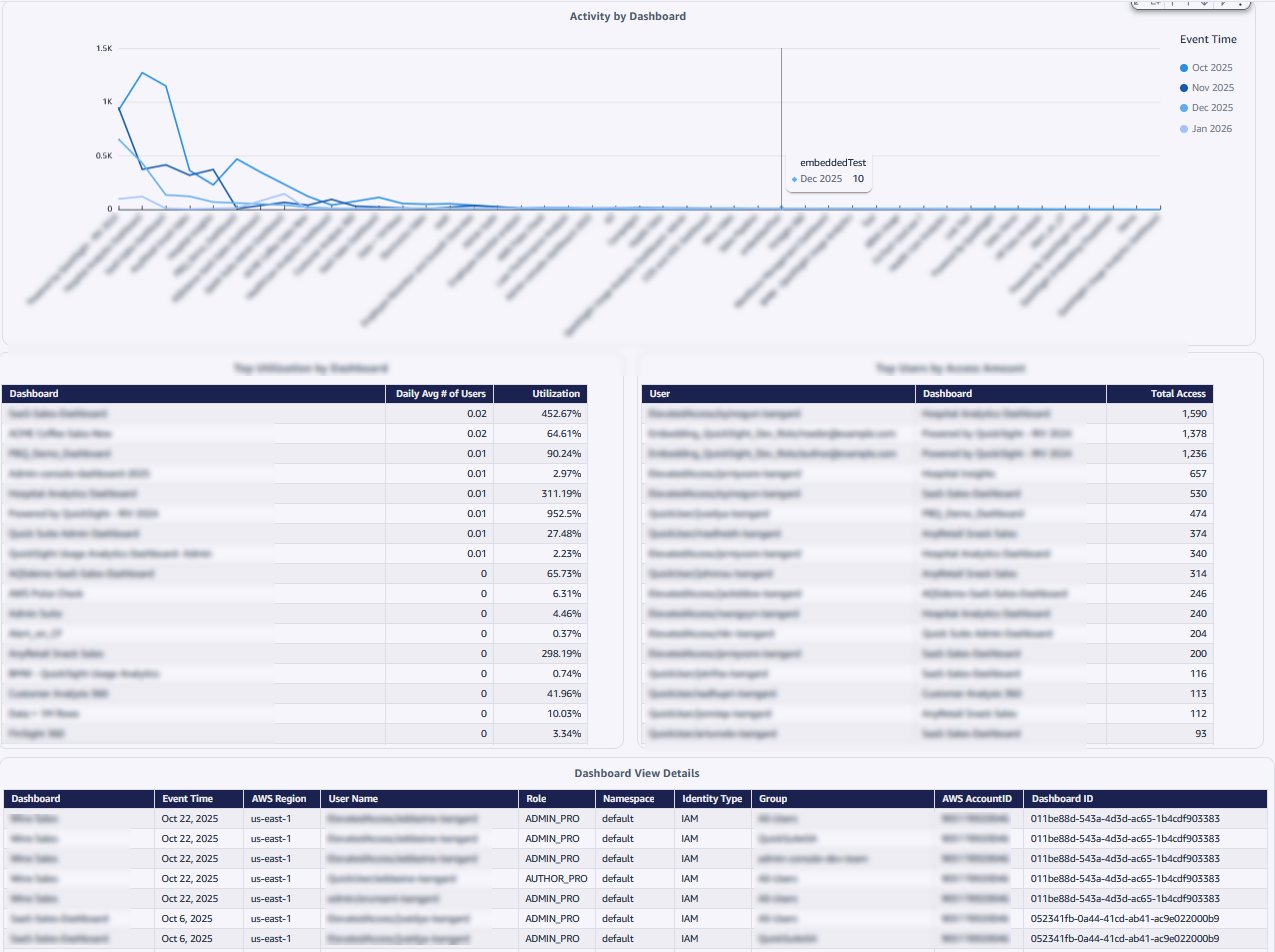Open the down-chevron dropdown on the chart toolbar
This screenshot has height=952, width=1275.
1204,4
